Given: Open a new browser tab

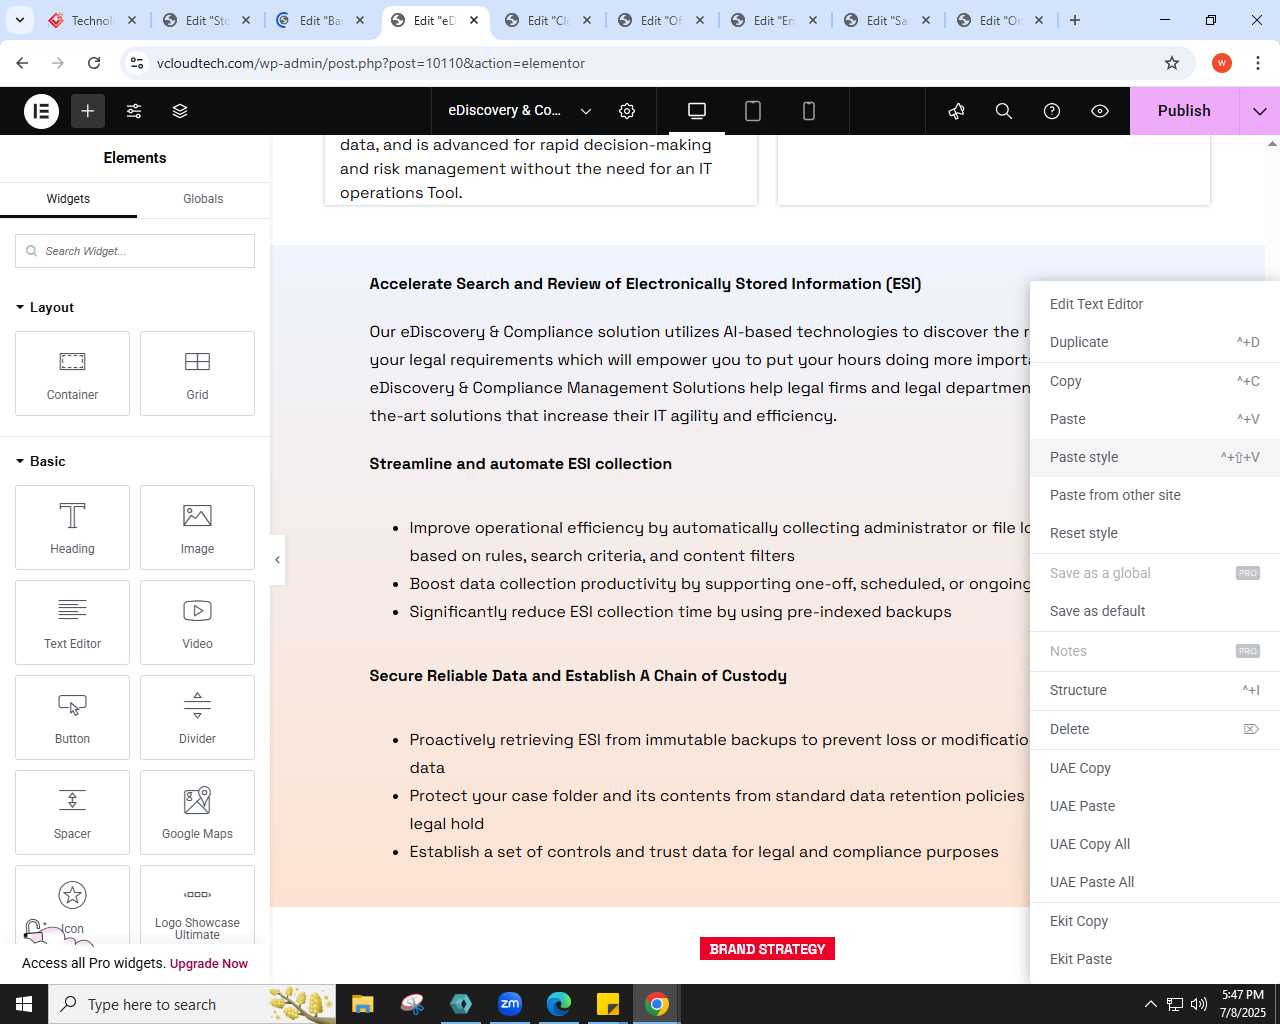Looking at the screenshot, I should click(1075, 20).
